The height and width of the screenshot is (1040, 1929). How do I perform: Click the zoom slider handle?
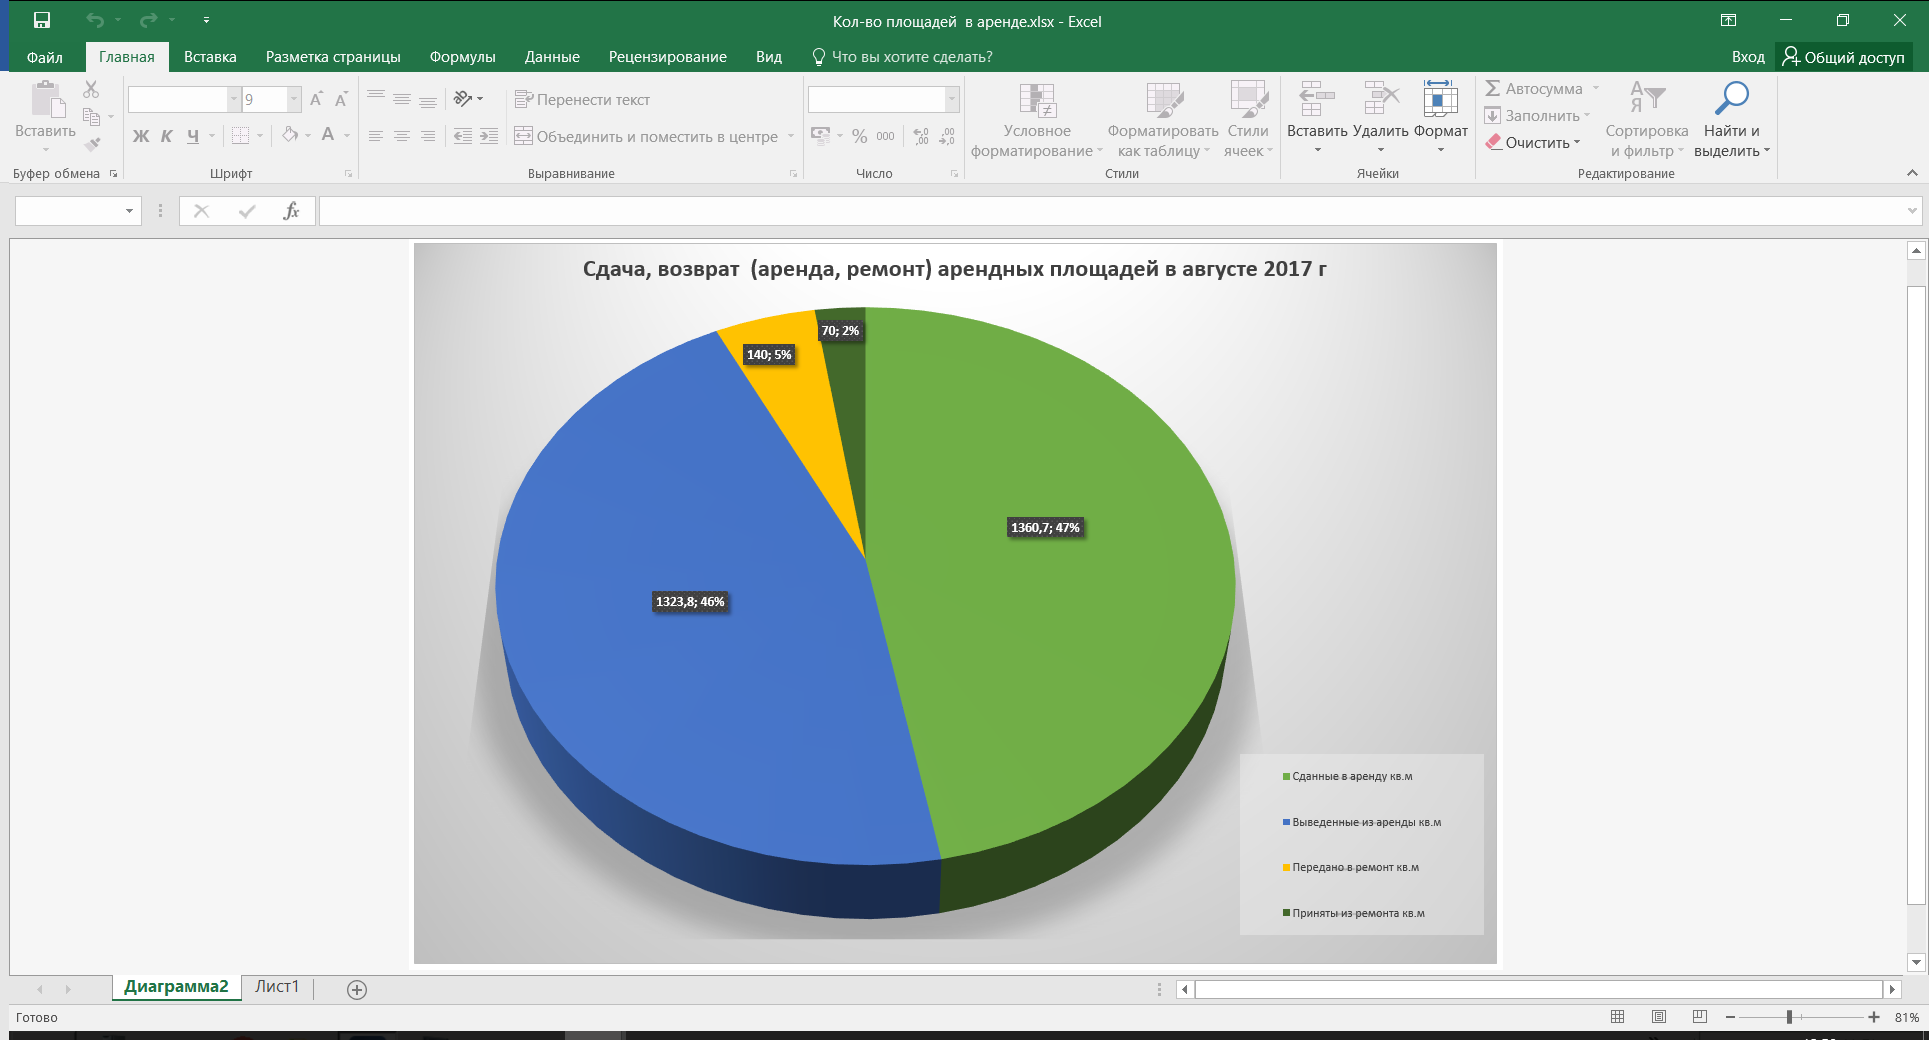(1789, 1017)
